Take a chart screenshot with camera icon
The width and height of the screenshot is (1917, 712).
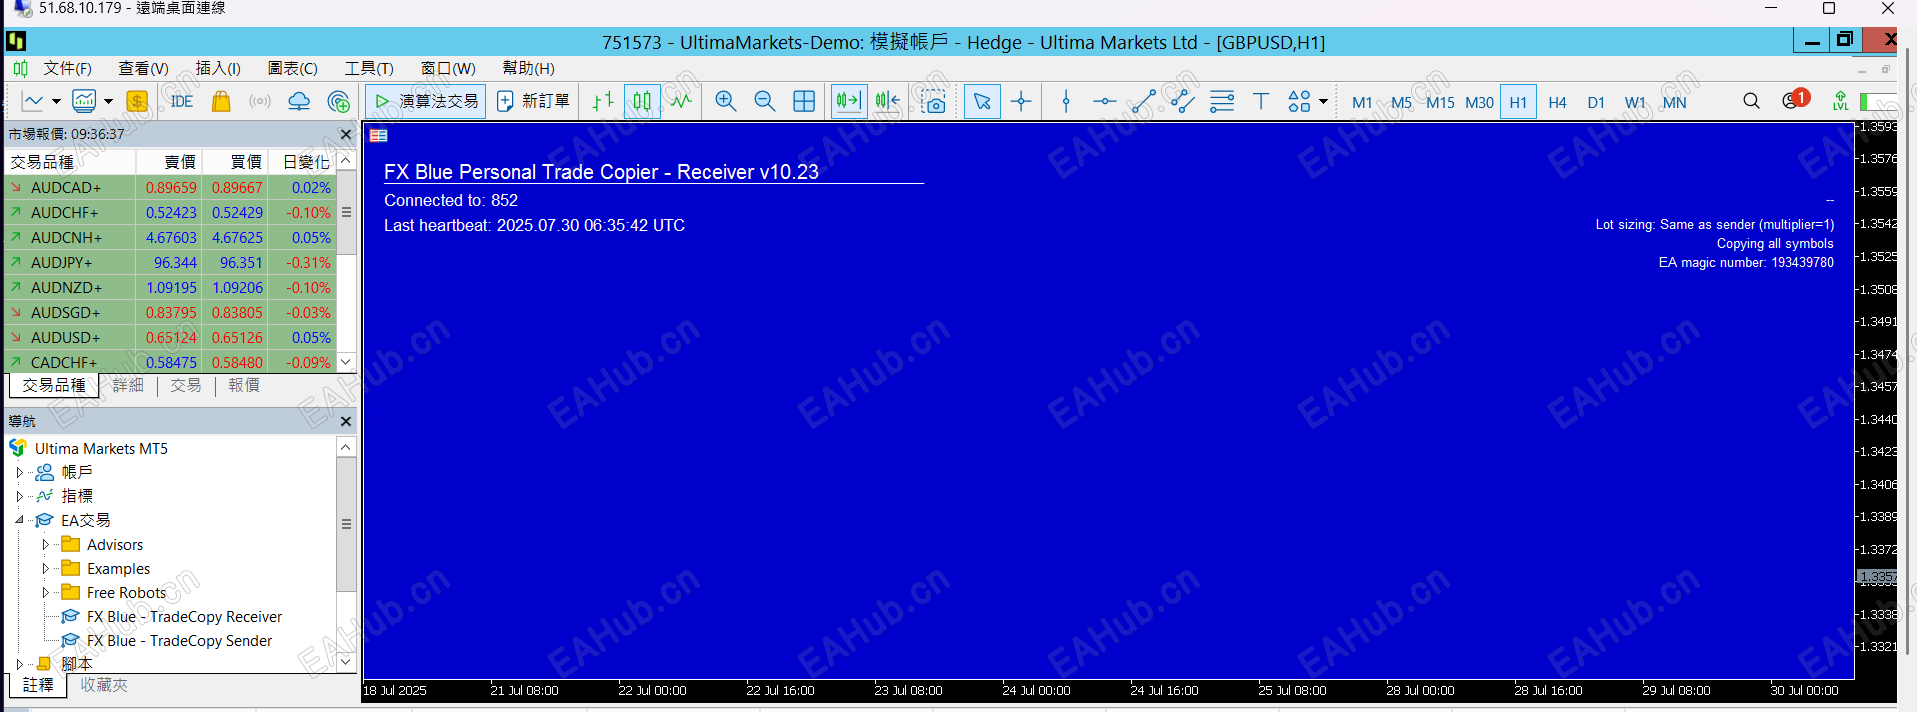coord(933,101)
